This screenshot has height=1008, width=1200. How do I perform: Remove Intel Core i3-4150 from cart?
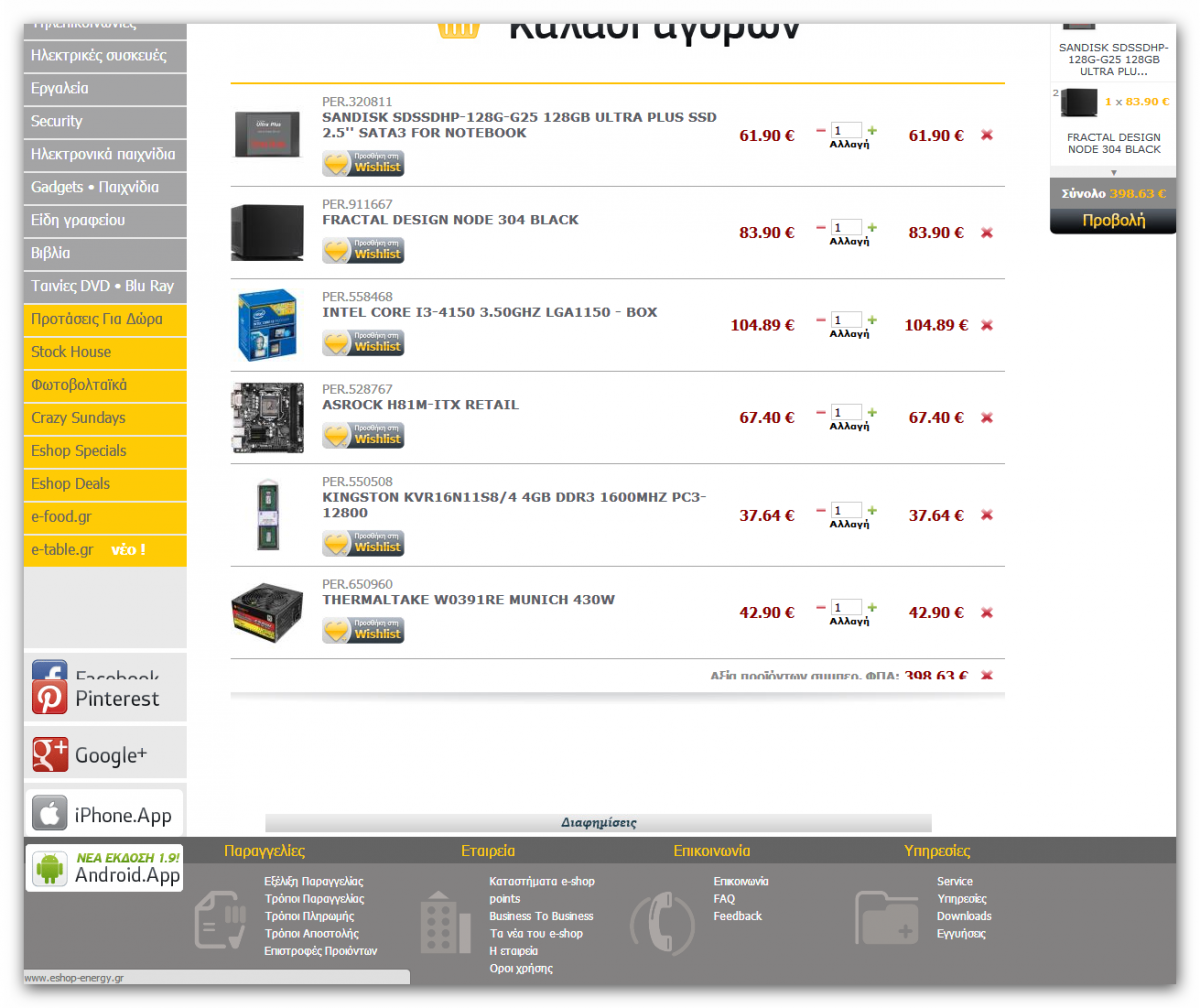(x=987, y=325)
